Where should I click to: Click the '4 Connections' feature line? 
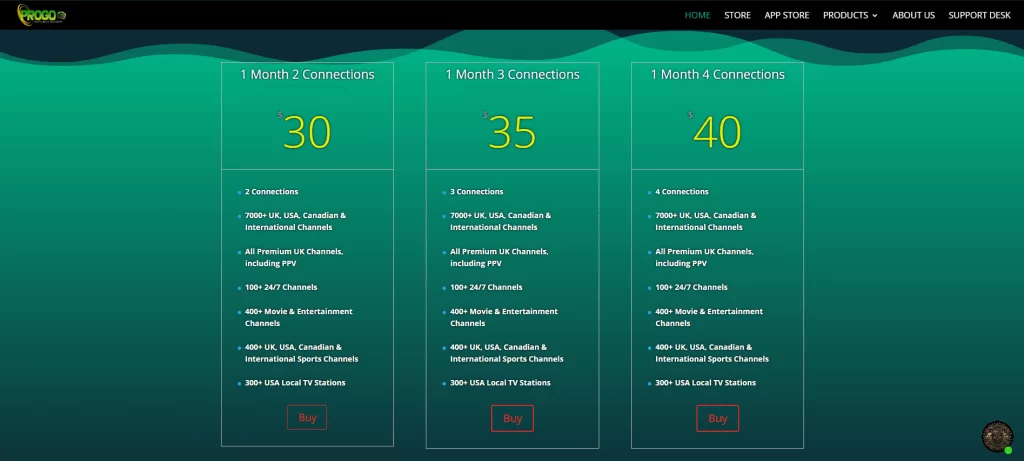pos(682,192)
